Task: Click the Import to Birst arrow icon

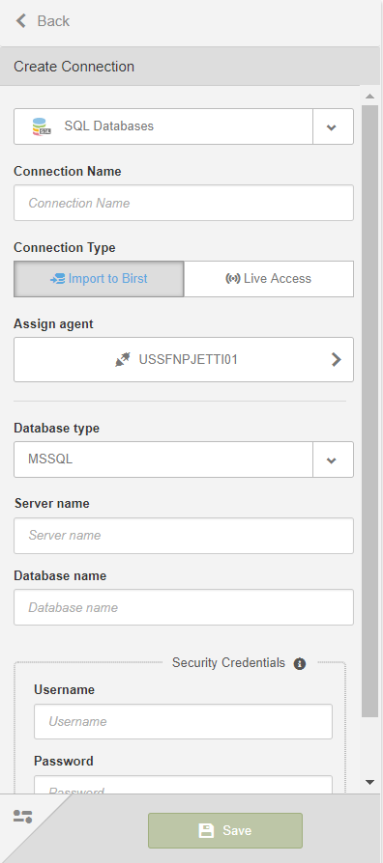Action: point(58,279)
